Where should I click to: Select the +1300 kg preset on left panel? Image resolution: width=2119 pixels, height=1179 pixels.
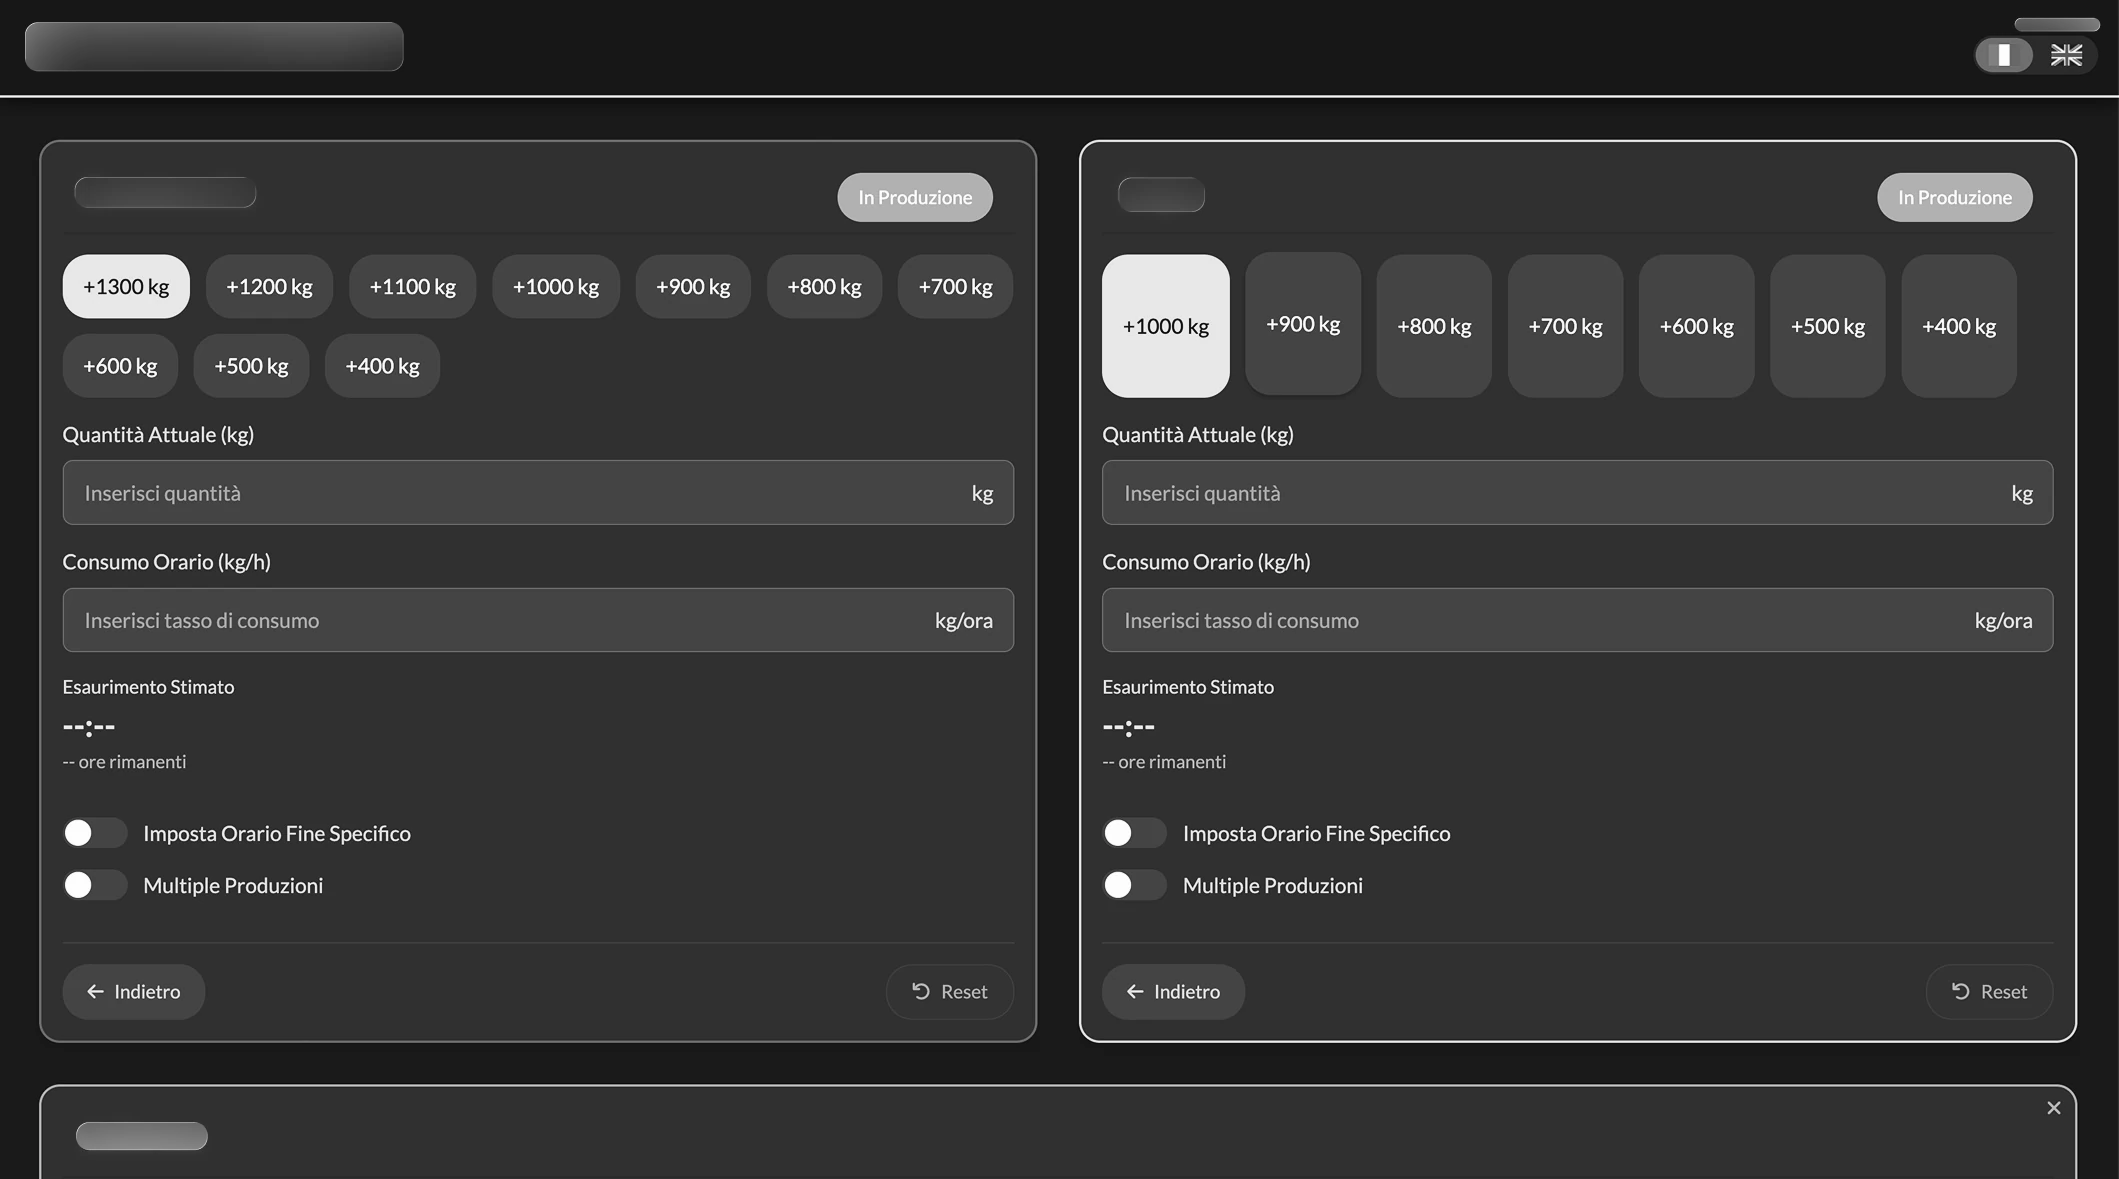125,286
